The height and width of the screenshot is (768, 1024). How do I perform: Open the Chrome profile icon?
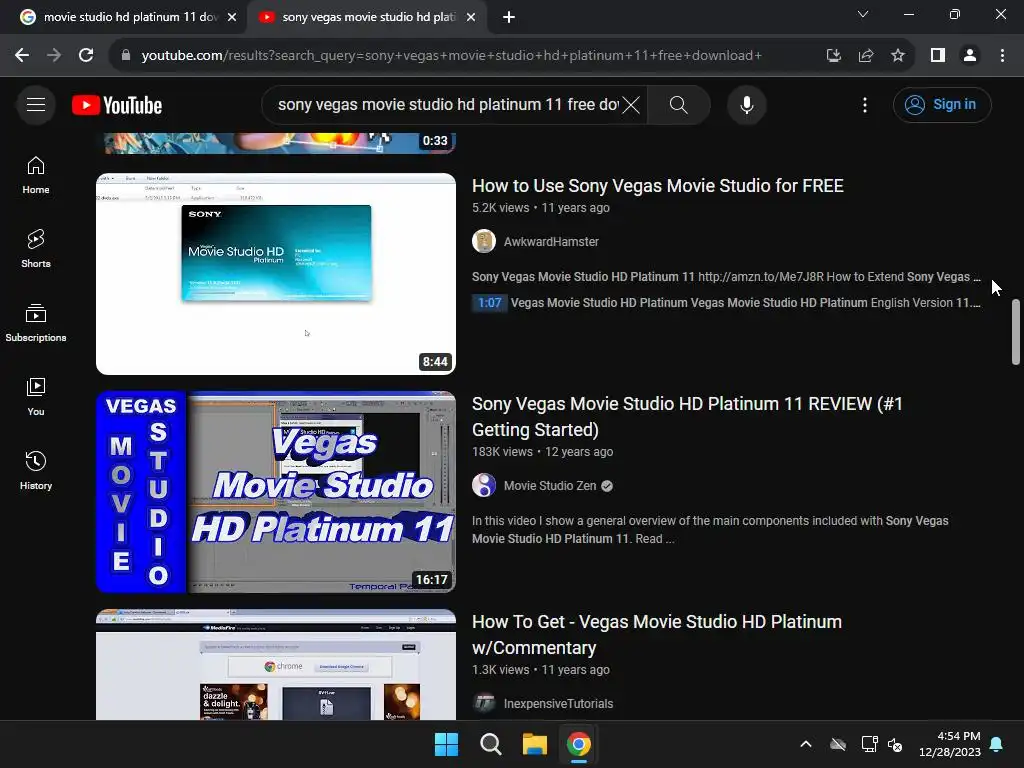coord(970,56)
